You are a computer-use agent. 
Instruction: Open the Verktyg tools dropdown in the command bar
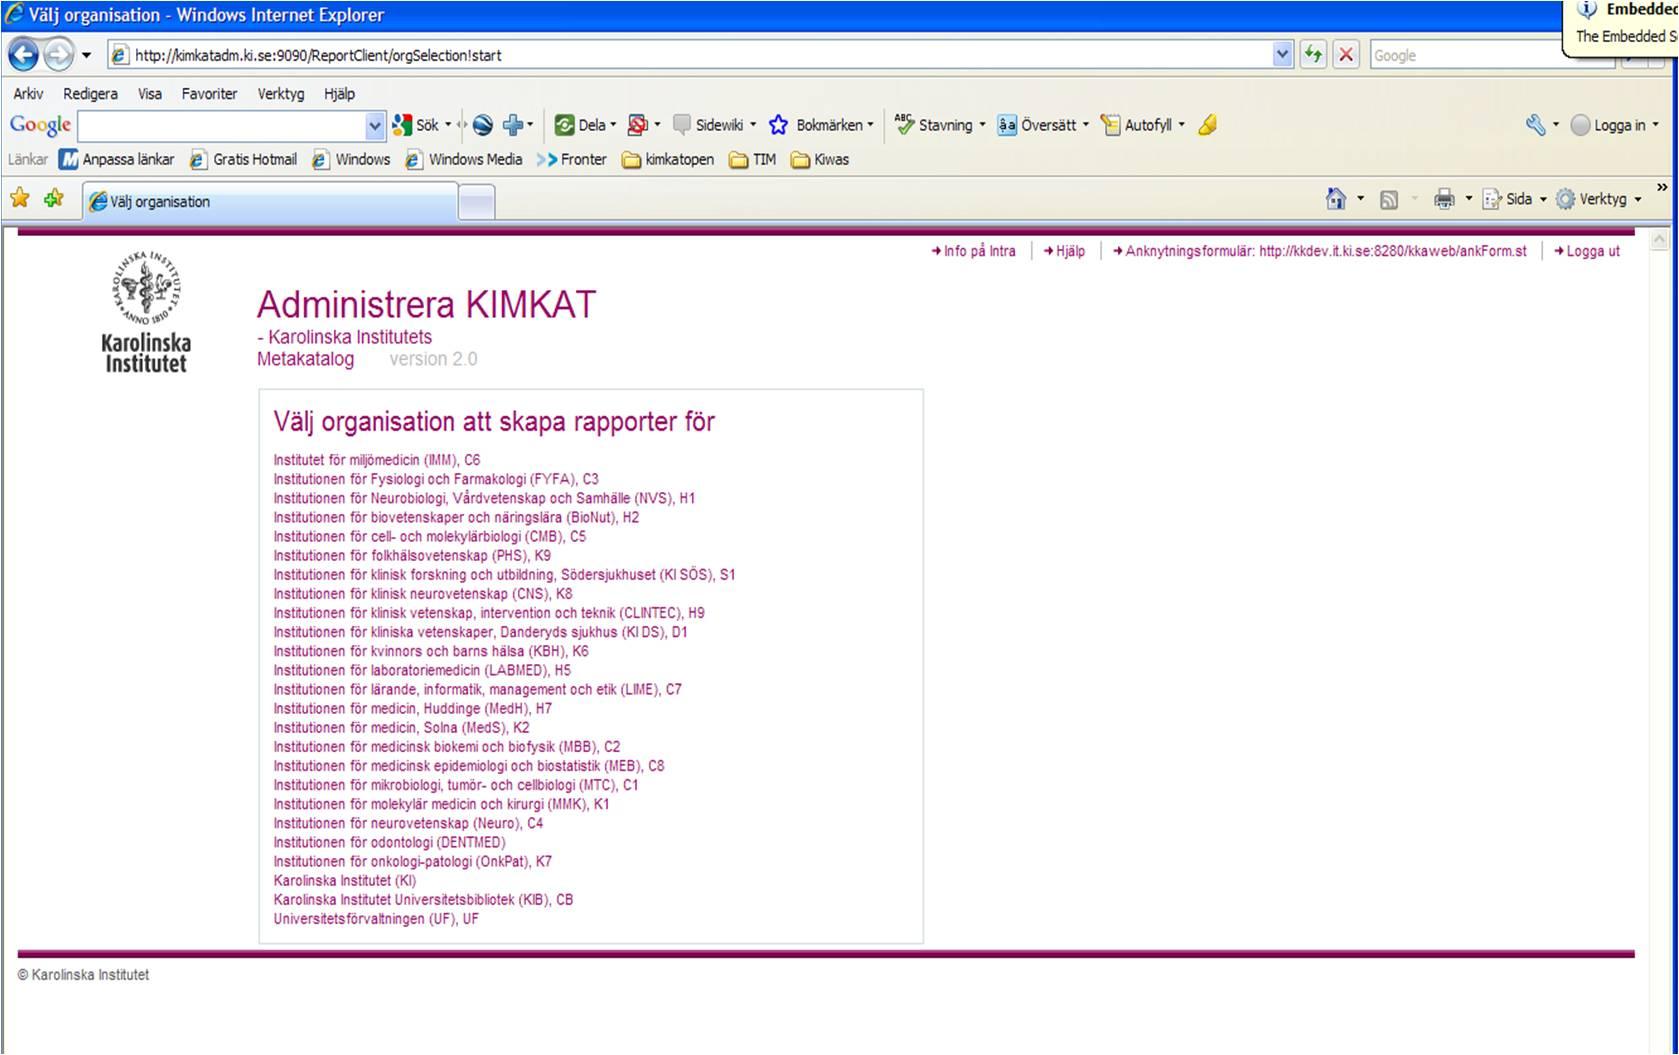point(1638,199)
